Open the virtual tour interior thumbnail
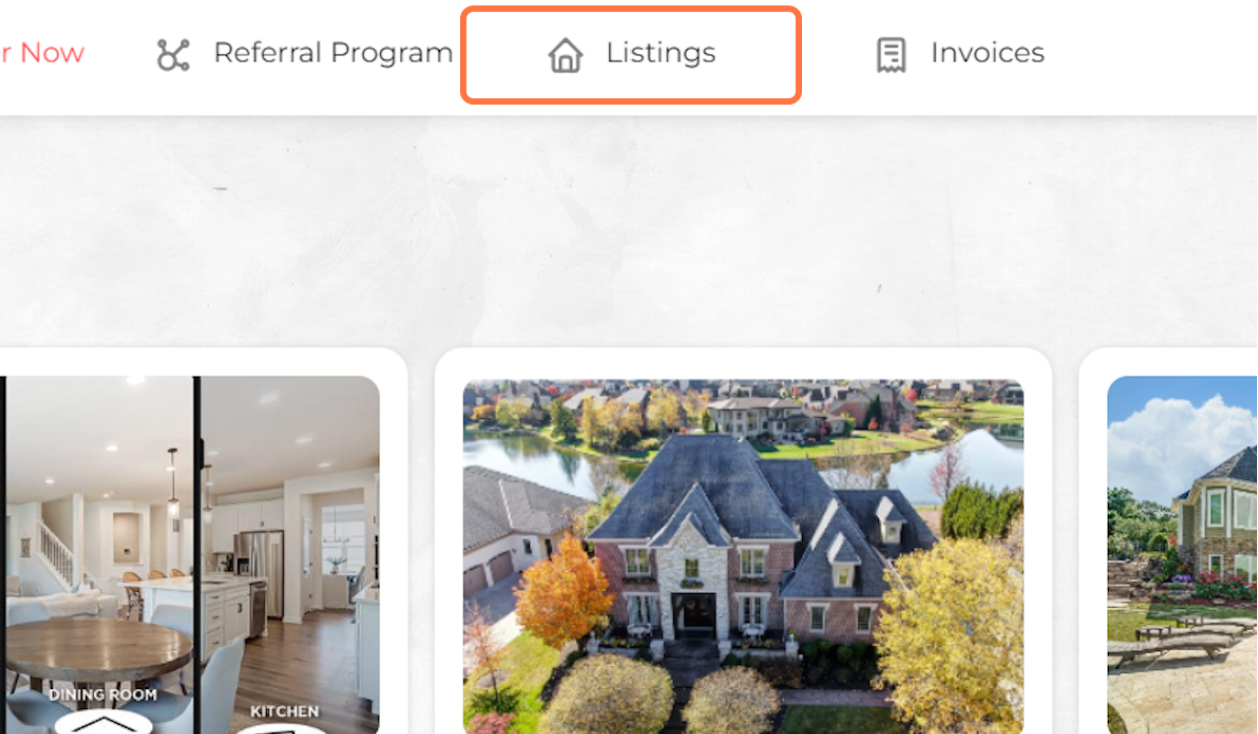 point(190,555)
